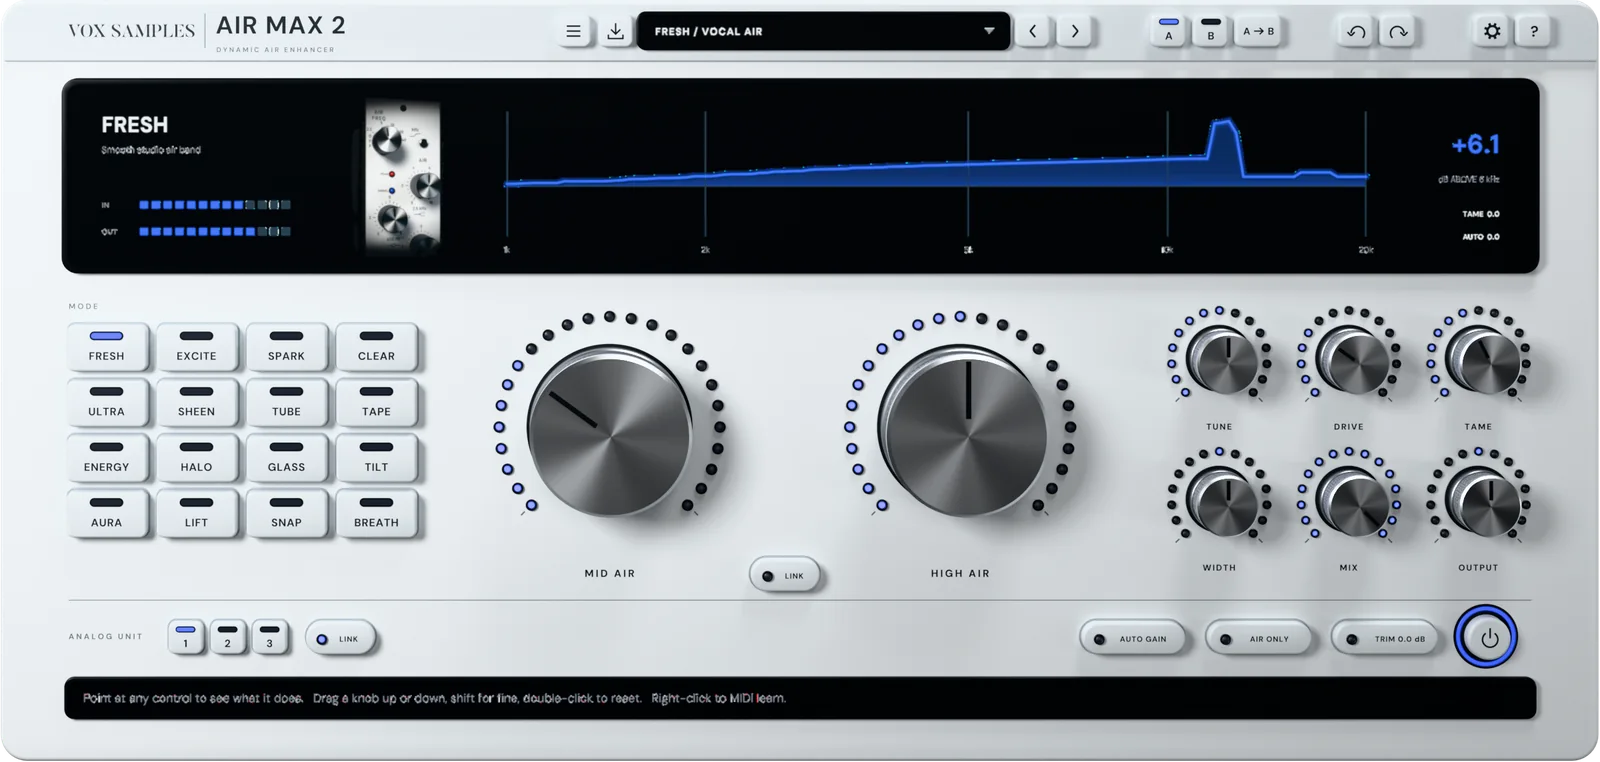Toggle the plugin power button
This screenshot has height=762, width=1600.
pos(1487,637)
